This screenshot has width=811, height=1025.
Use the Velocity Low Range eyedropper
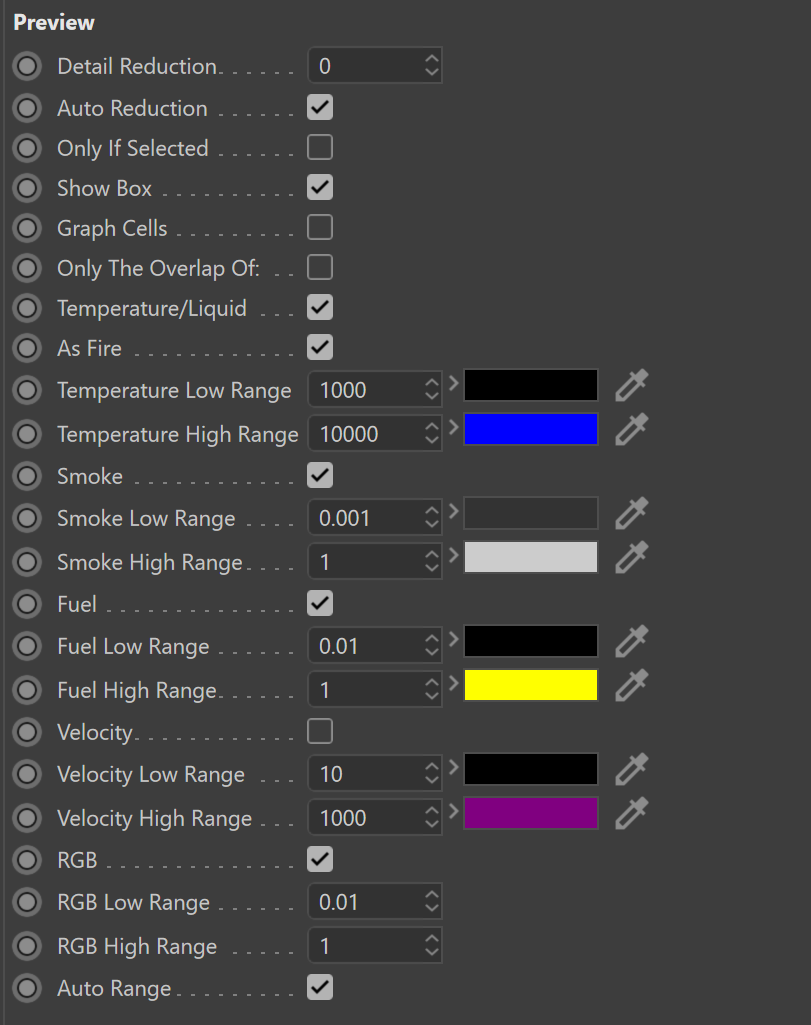pos(631,769)
